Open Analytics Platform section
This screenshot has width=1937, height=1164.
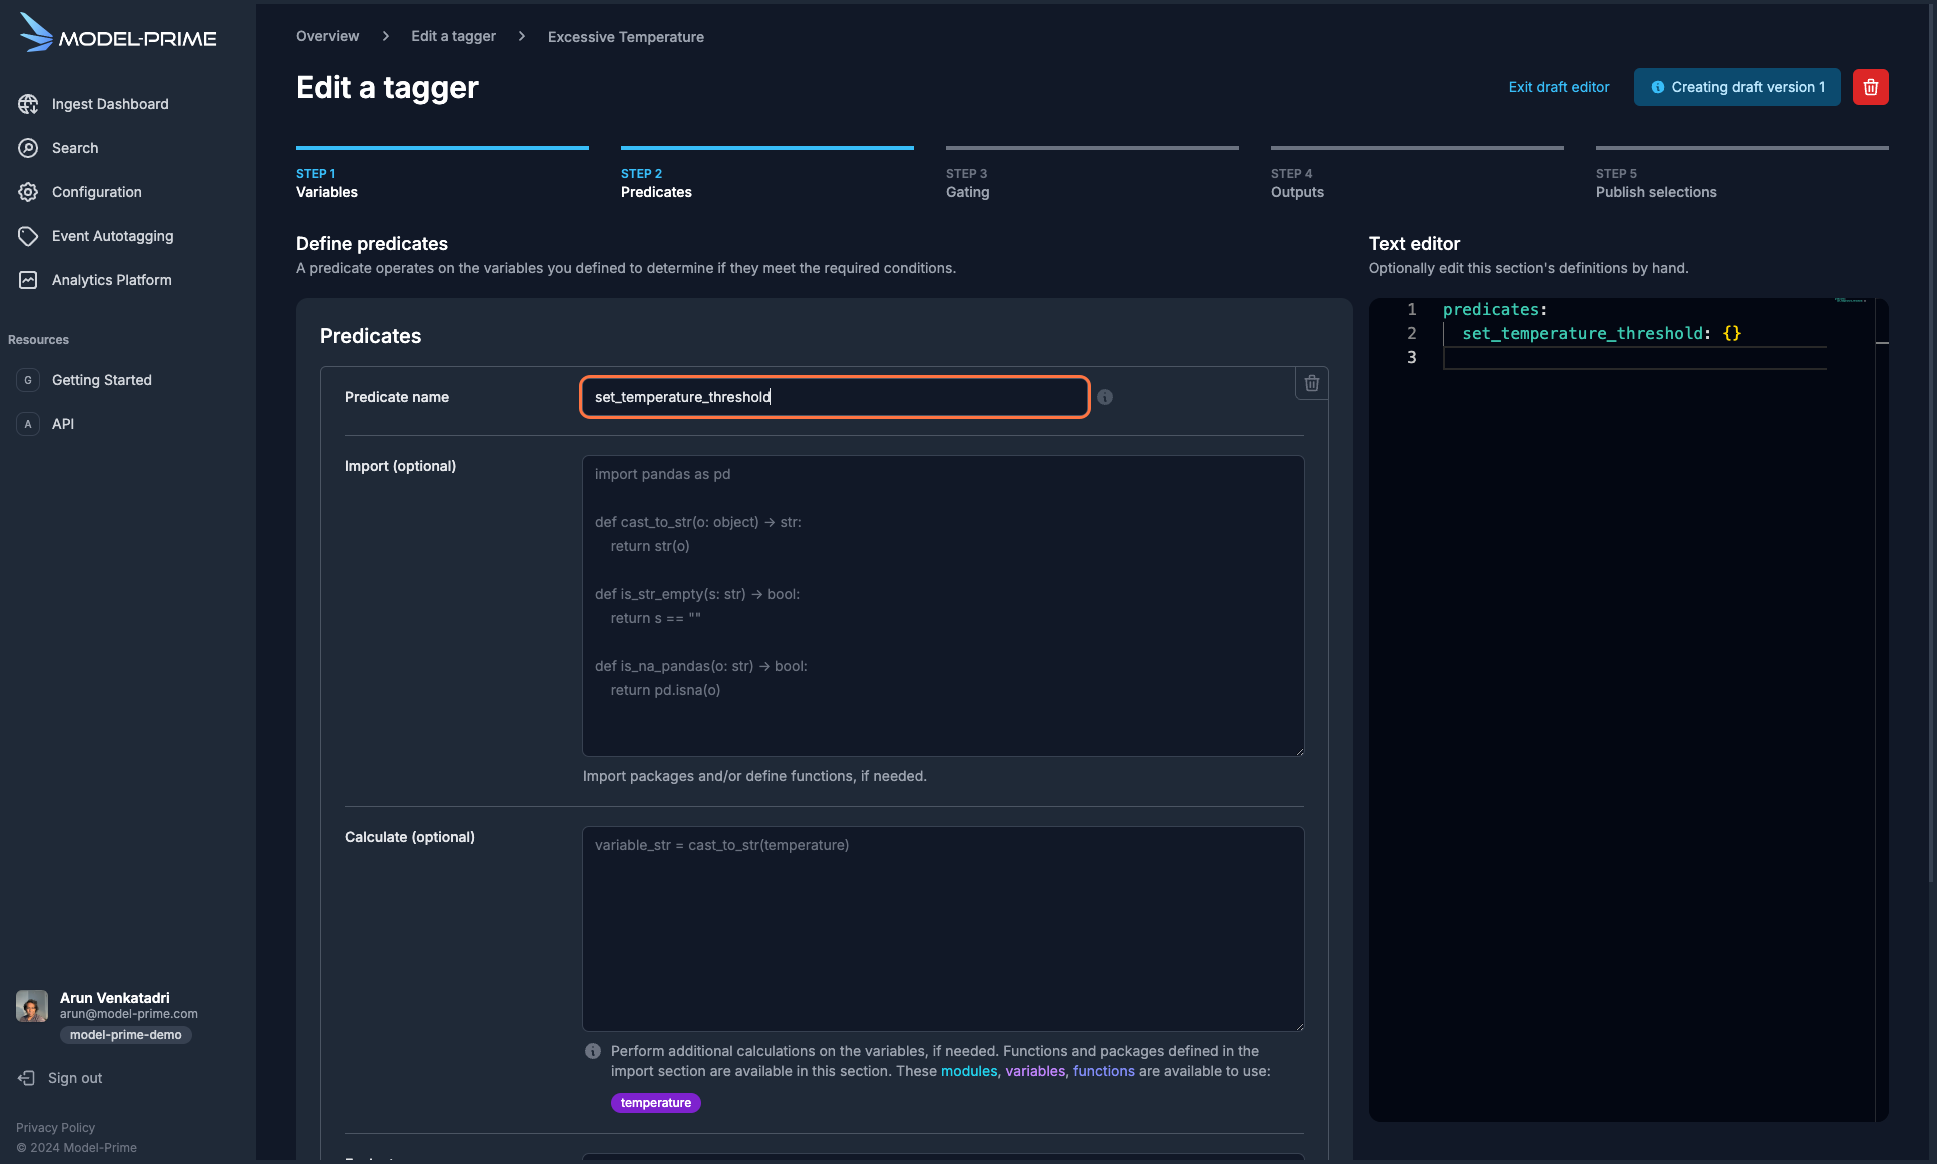[111, 280]
